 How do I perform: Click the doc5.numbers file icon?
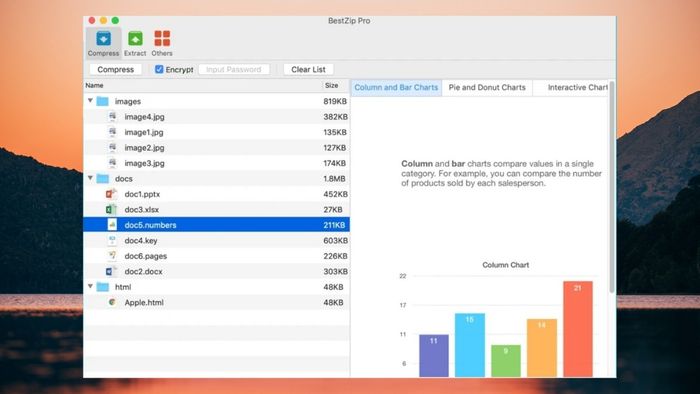(112, 225)
